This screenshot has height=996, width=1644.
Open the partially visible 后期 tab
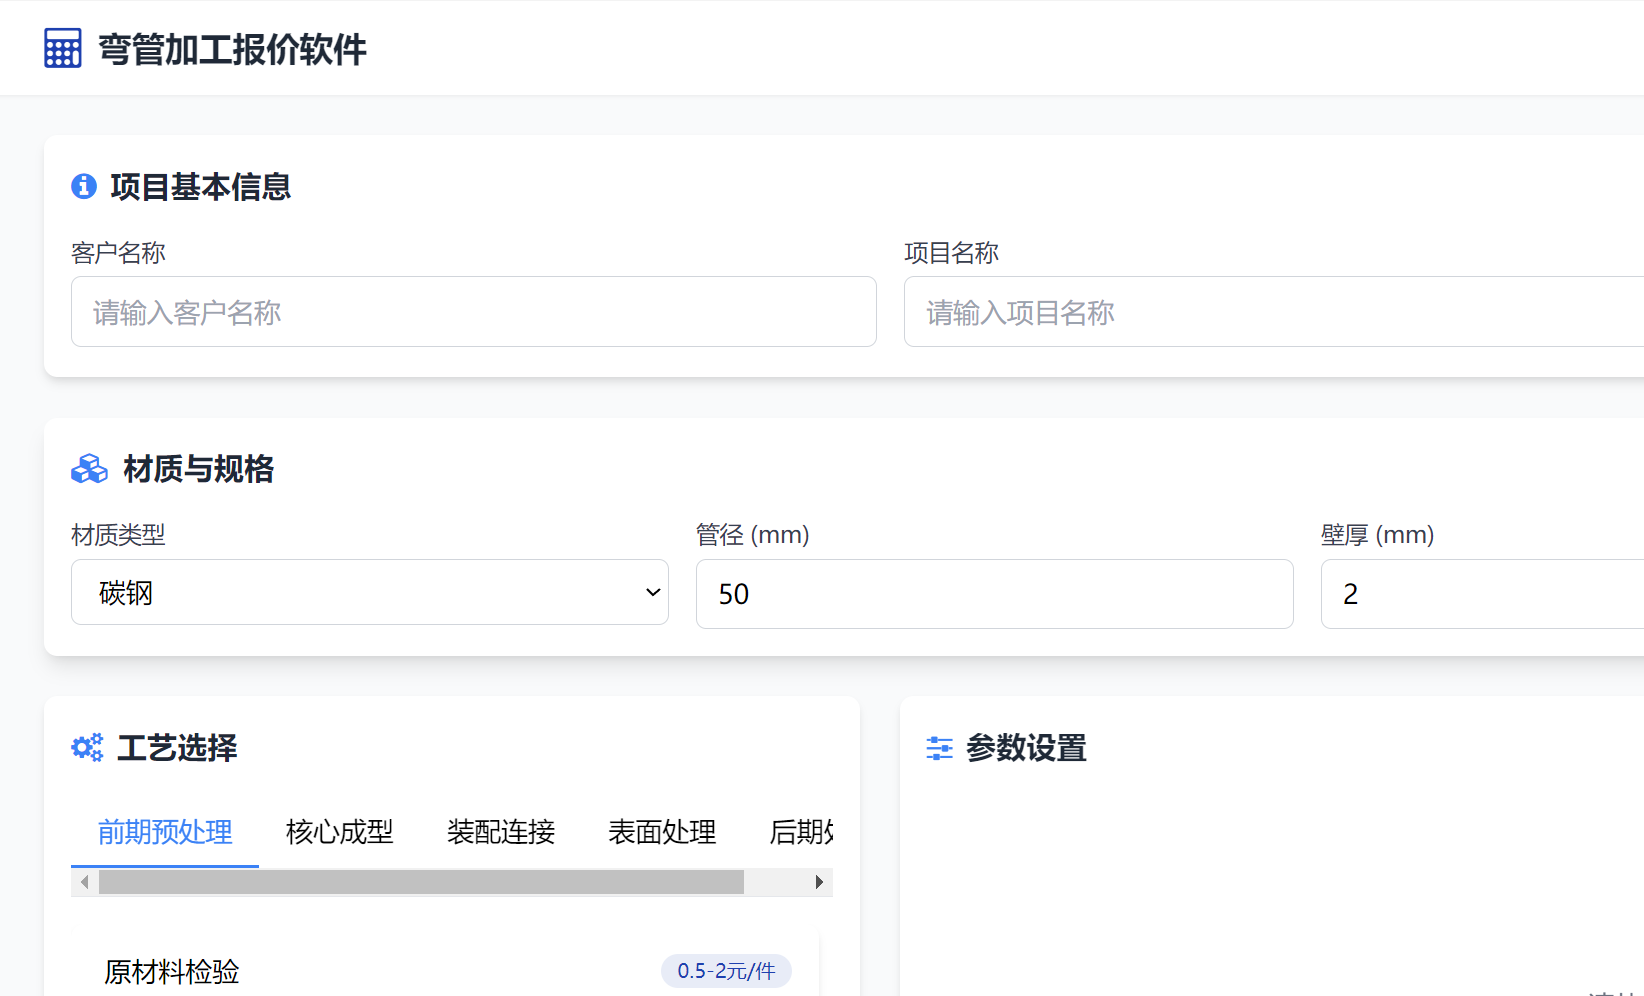coord(801,831)
